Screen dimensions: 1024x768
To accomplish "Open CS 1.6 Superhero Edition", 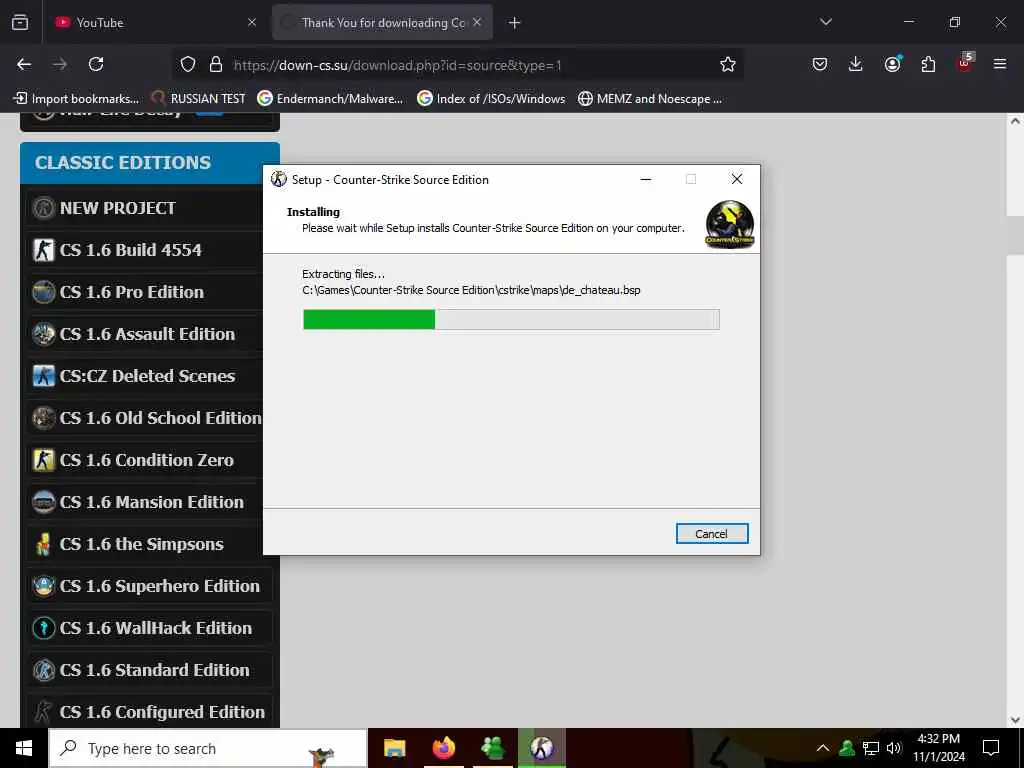I will 150,586.
